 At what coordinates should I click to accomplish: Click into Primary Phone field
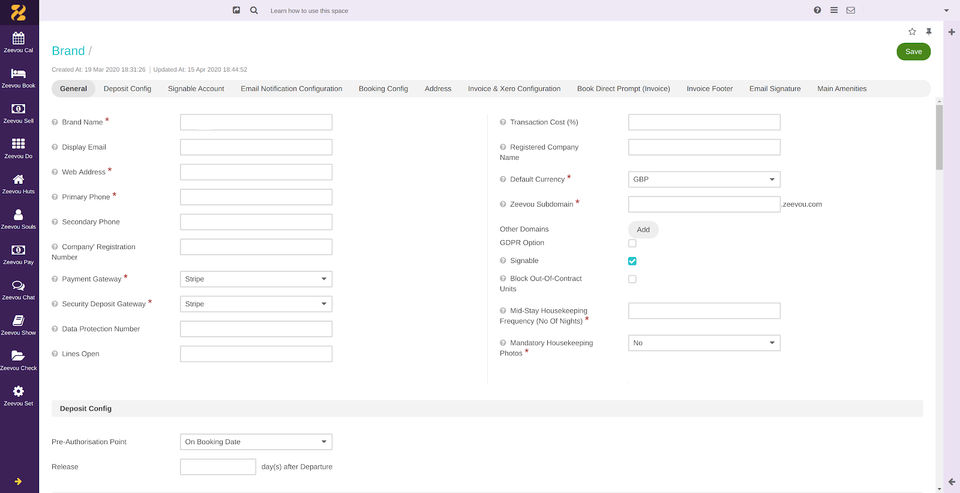256,197
